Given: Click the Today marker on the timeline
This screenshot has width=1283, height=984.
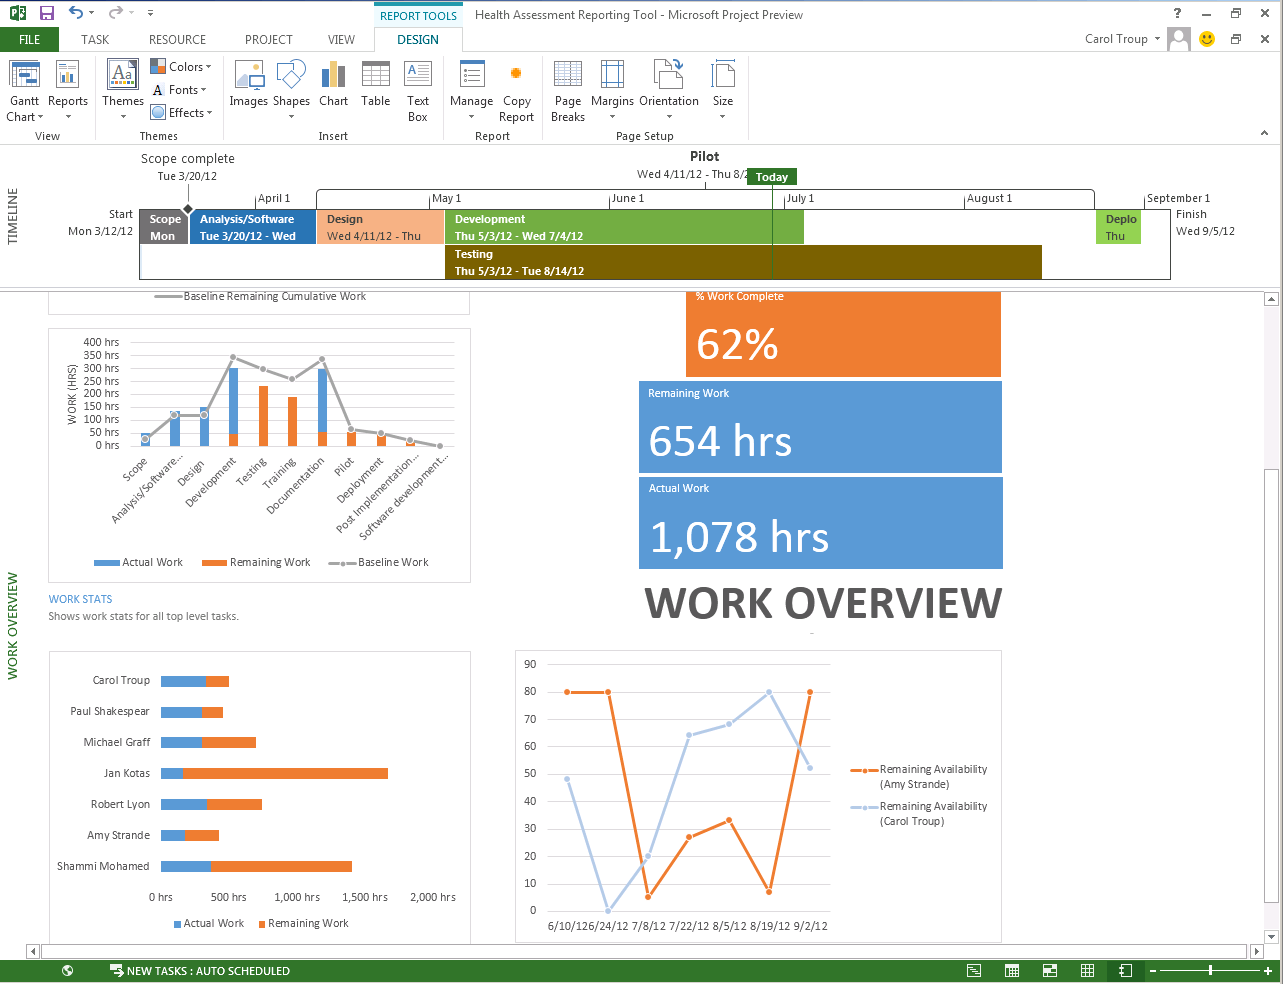Looking at the screenshot, I should tap(771, 177).
